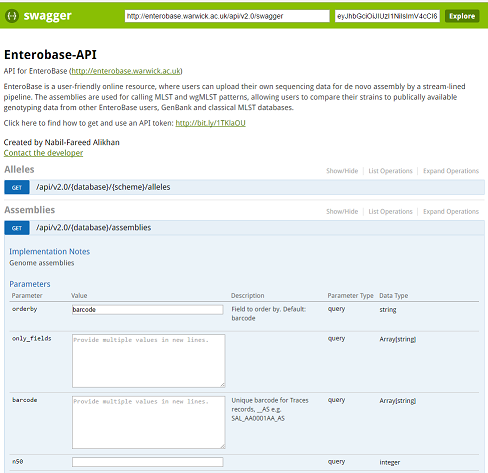Click the only_fields multi-value textarea
Viewport: 488px width, 473px height.
[x=149, y=361]
